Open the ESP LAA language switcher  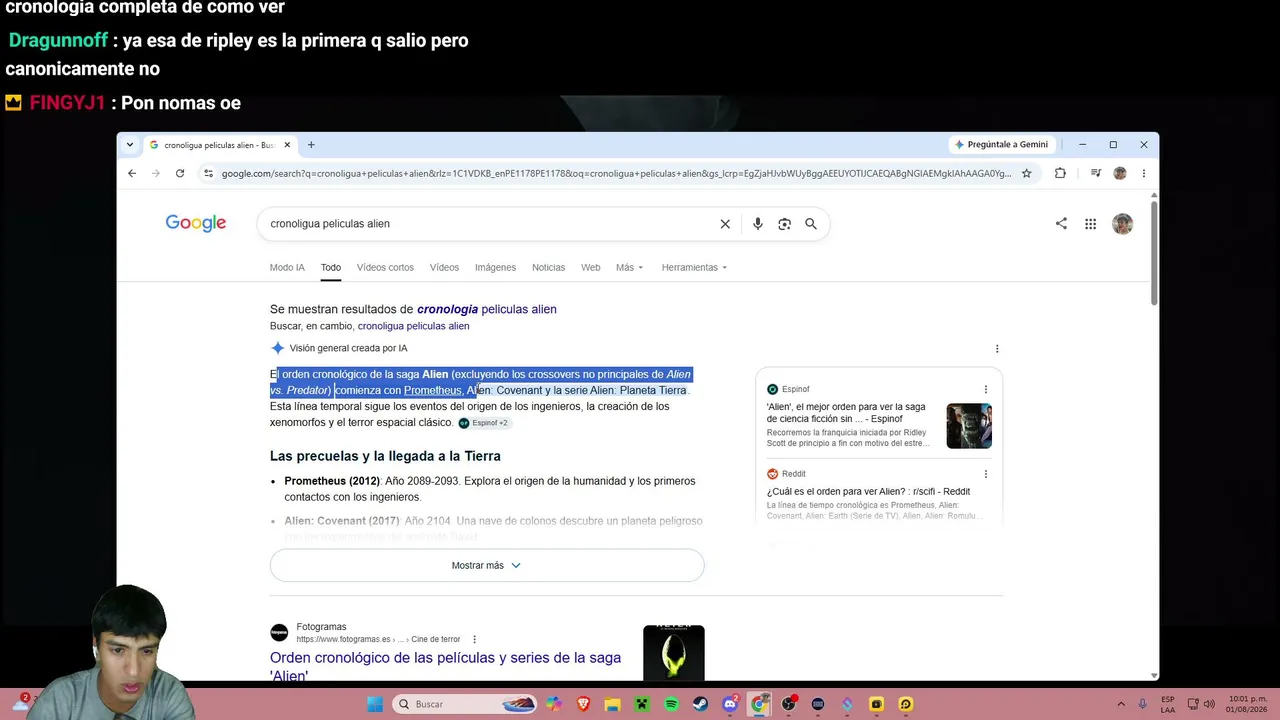click(1168, 704)
